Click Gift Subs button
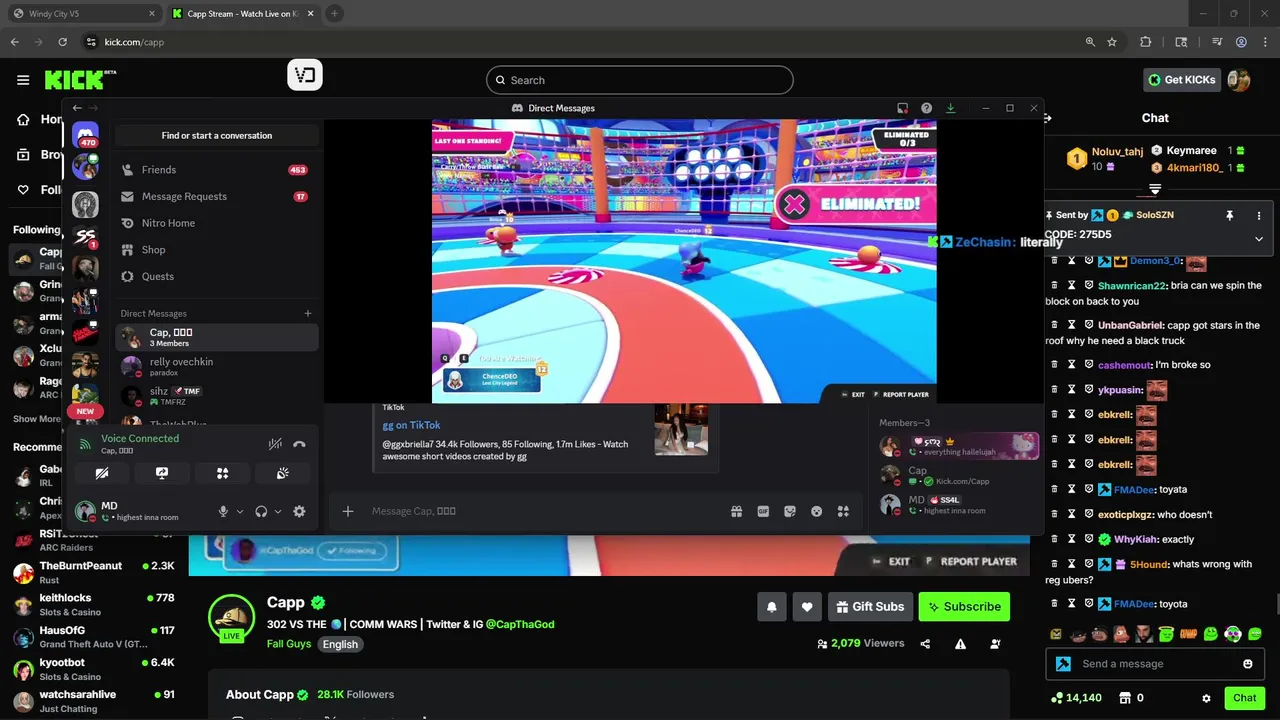The width and height of the screenshot is (1280, 720). (x=870, y=606)
